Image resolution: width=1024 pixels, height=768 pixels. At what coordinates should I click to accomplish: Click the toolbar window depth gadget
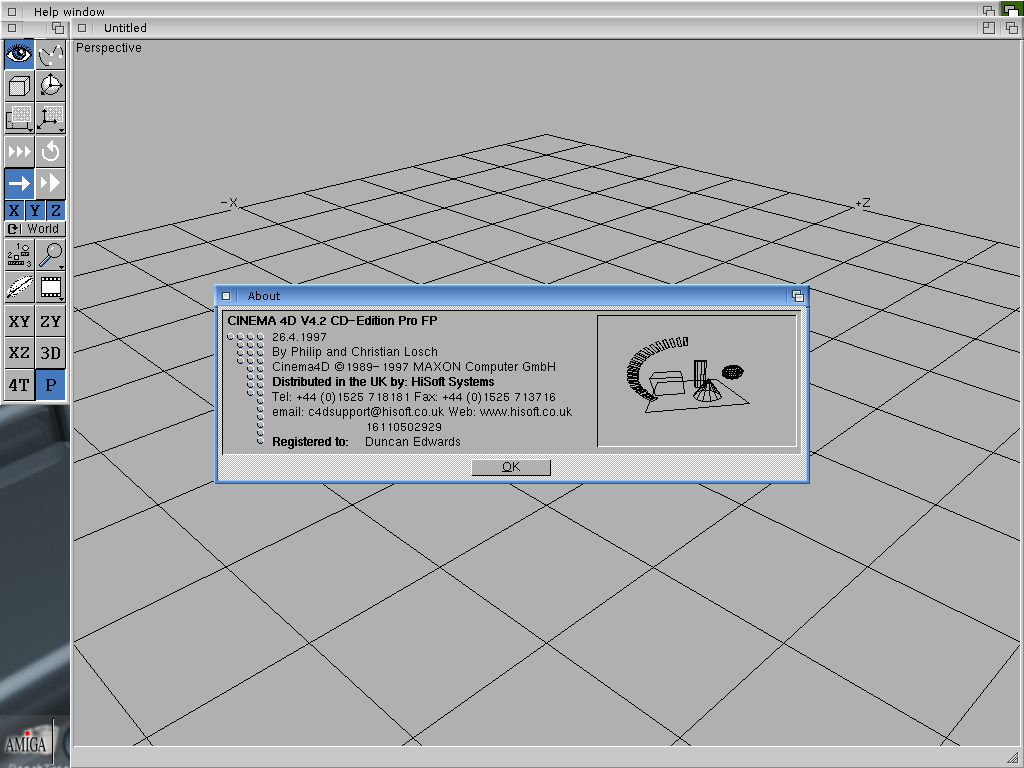pyautogui.click(x=58, y=28)
